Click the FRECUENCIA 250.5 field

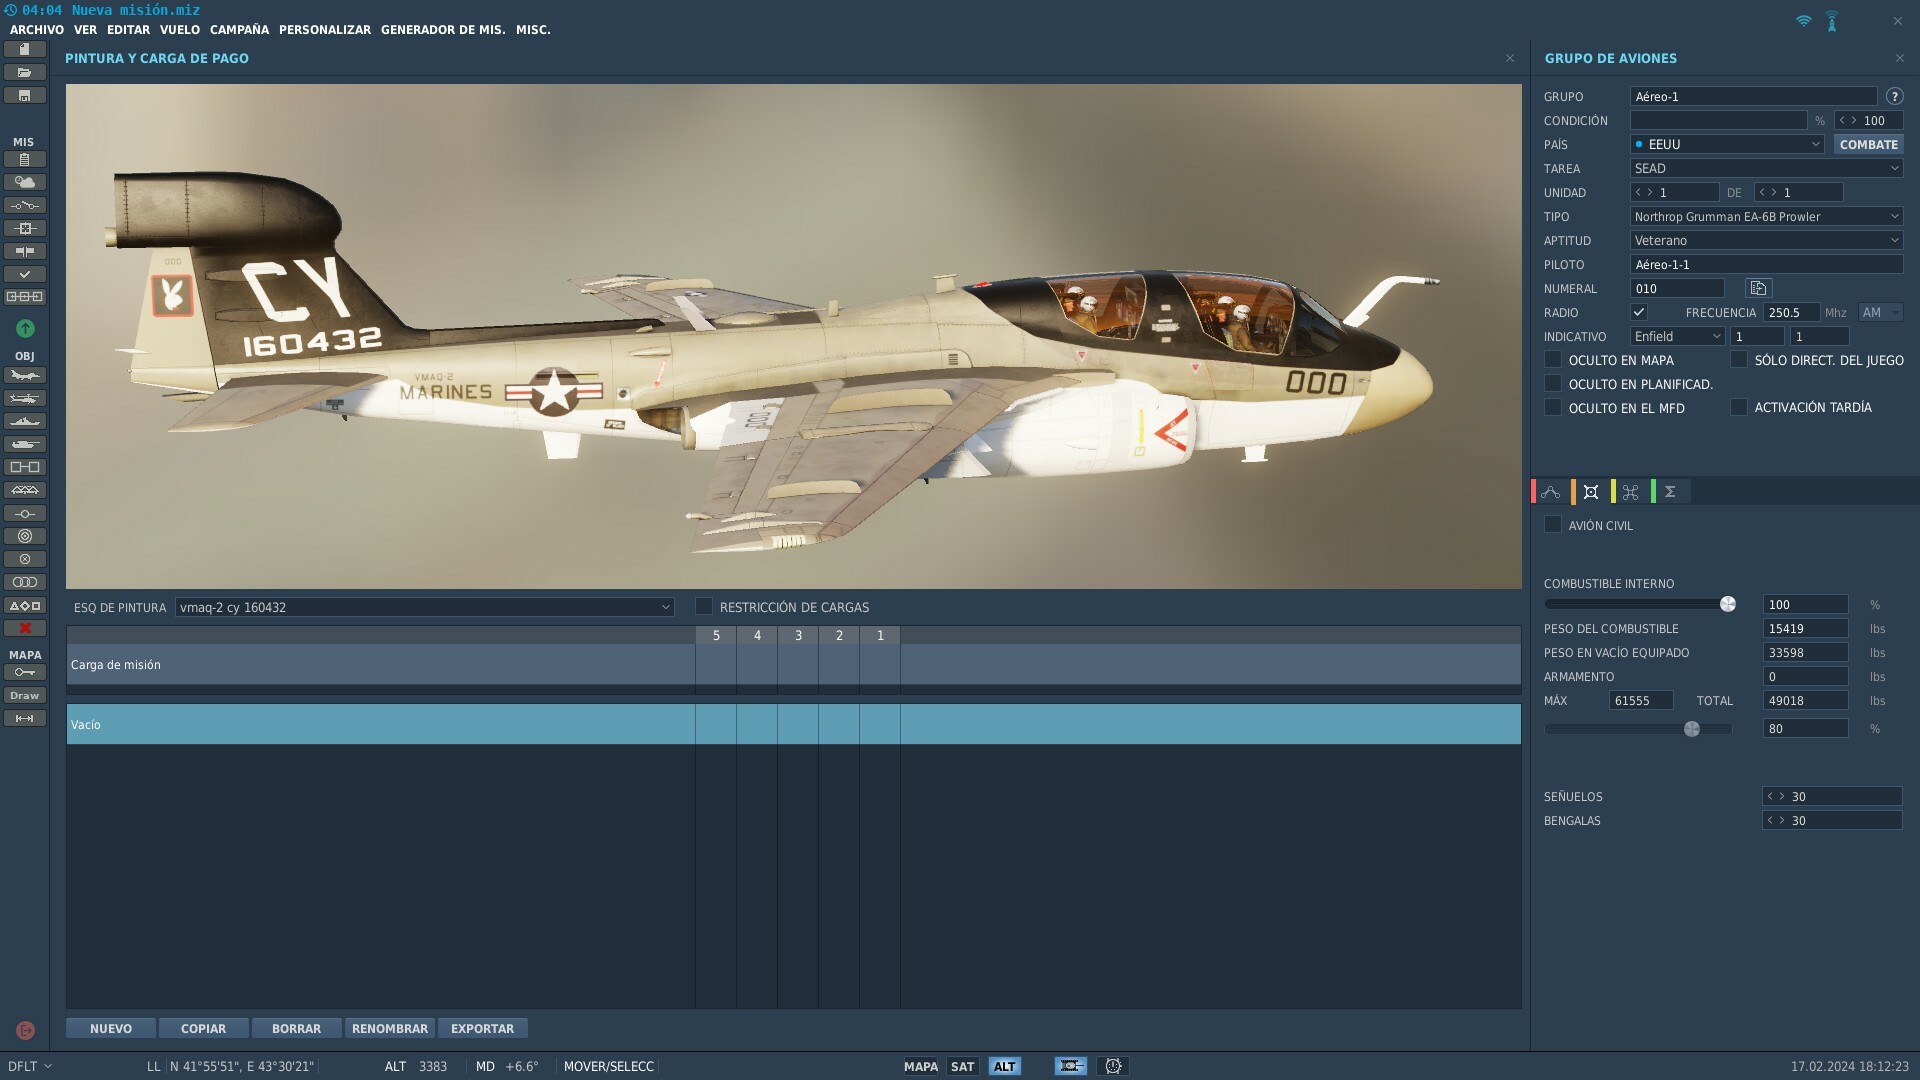point(1791,312)
